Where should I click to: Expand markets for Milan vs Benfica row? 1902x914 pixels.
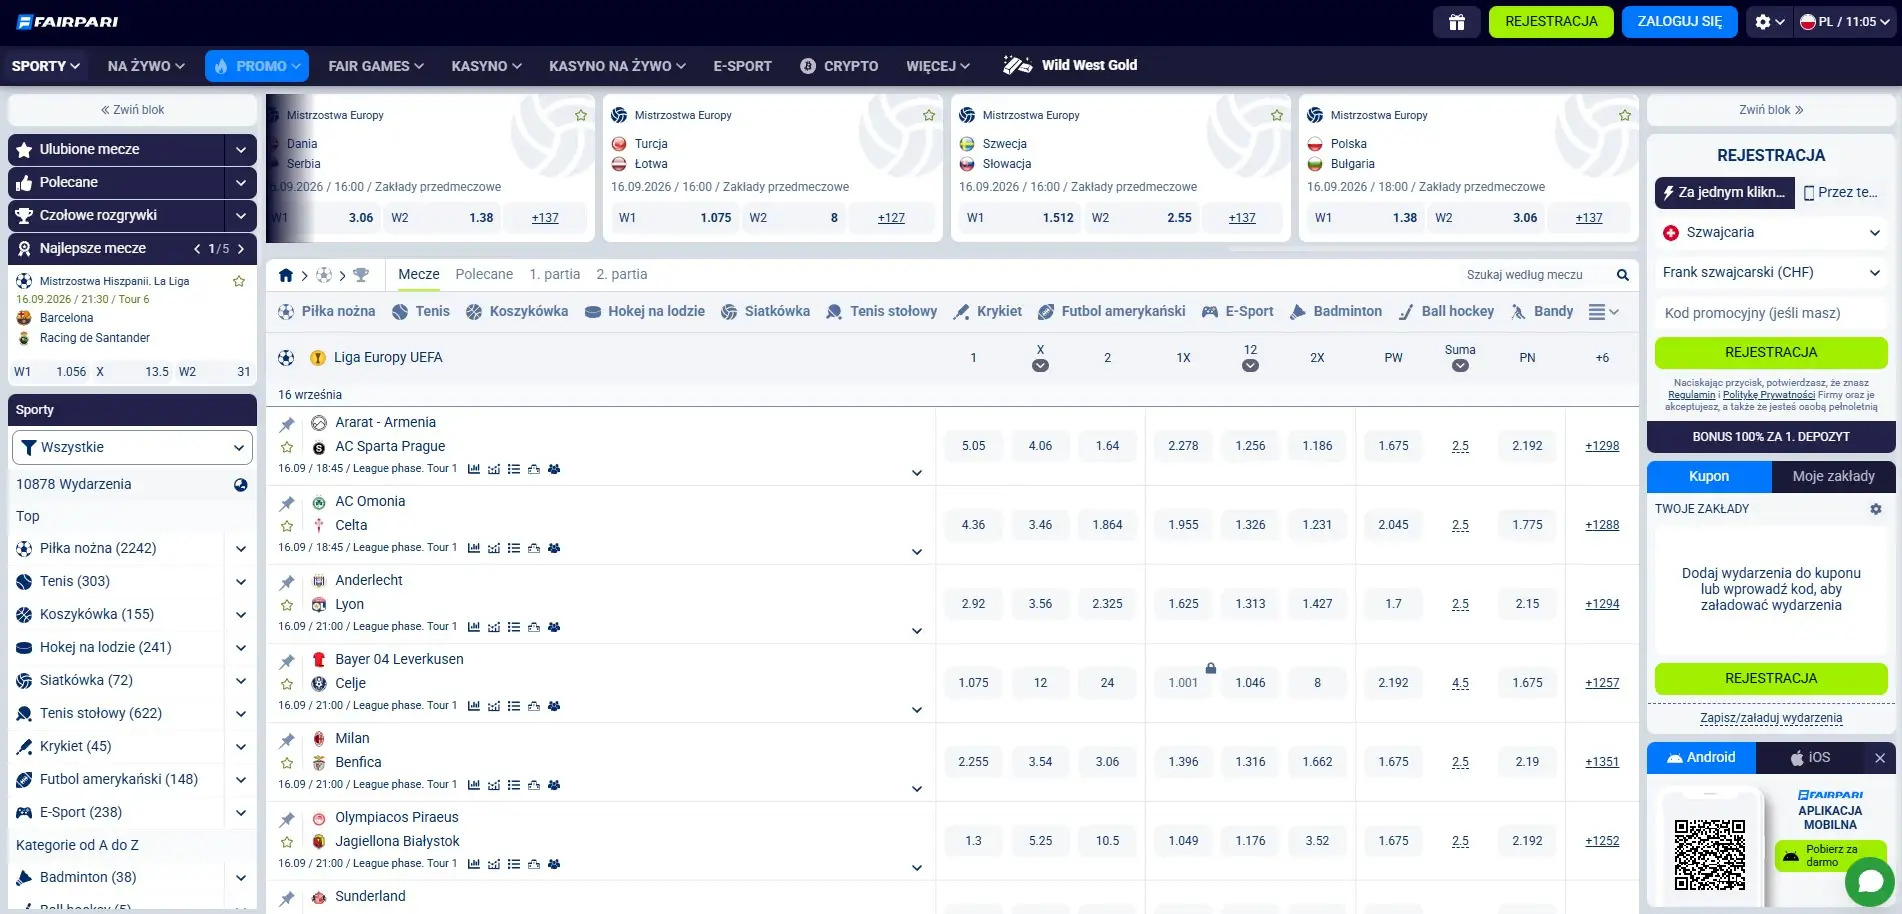(x=917, y=789)
